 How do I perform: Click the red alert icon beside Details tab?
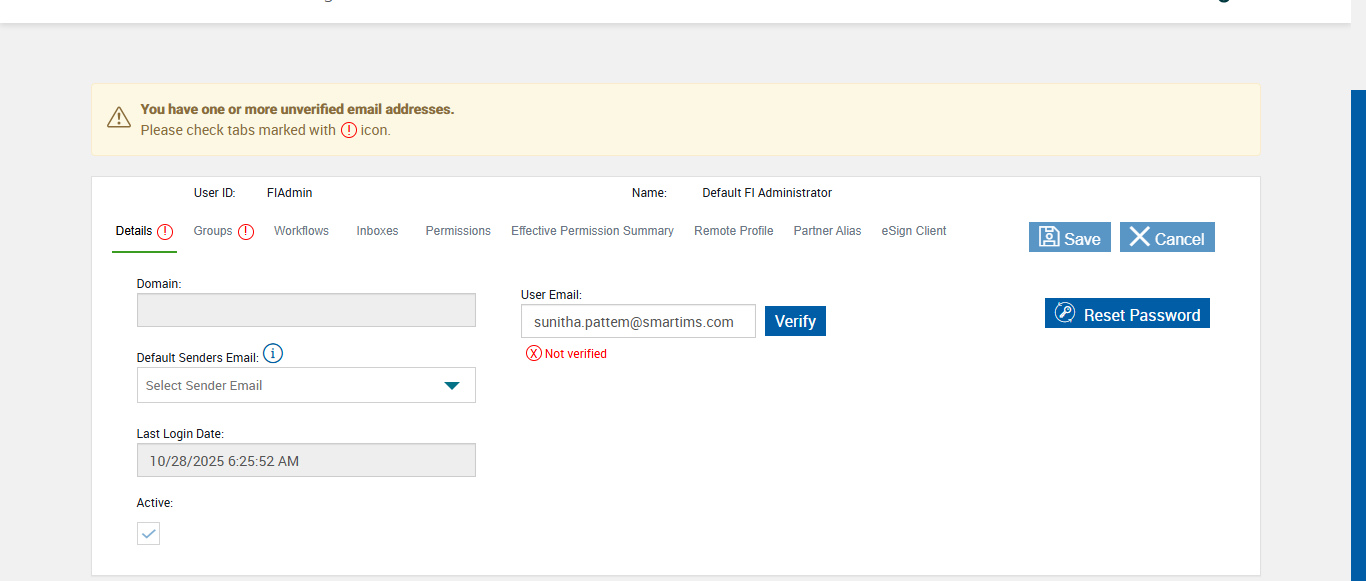pyautogui.click(x=165, y=232)
